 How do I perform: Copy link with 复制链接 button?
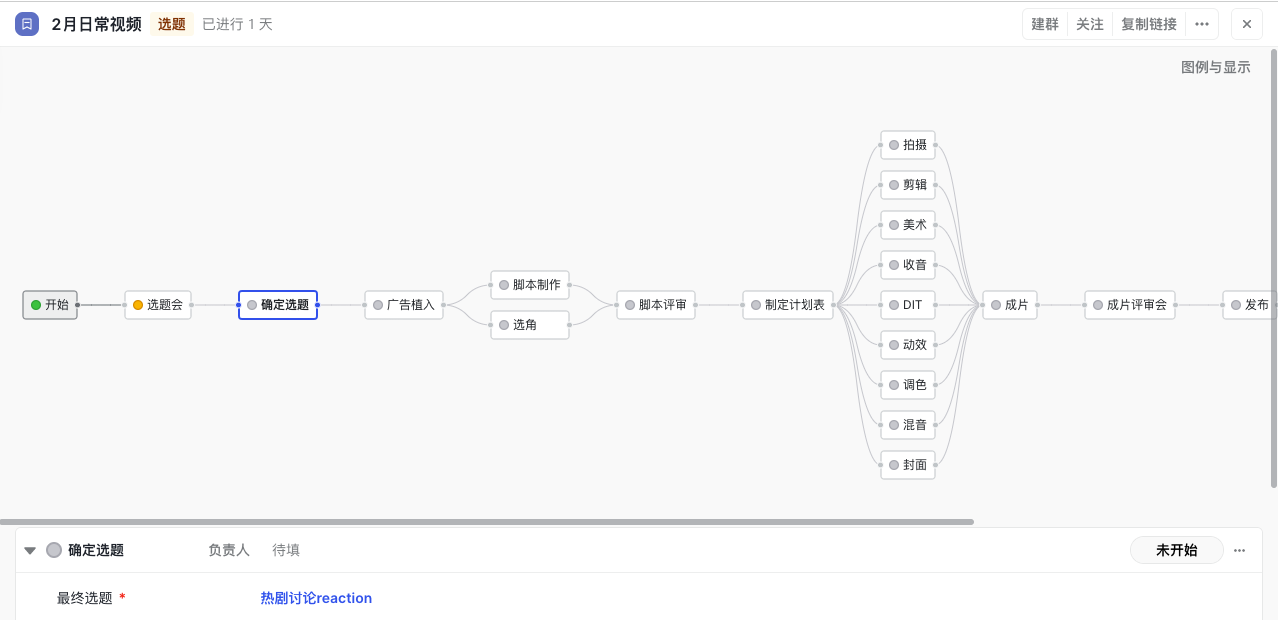click(1149, 24)
